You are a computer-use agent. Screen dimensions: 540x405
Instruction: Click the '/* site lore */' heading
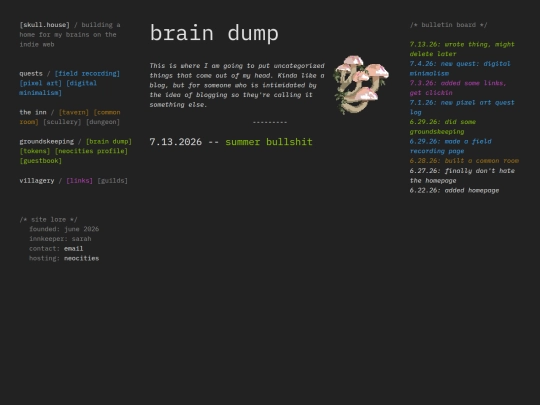pos(49,219)
